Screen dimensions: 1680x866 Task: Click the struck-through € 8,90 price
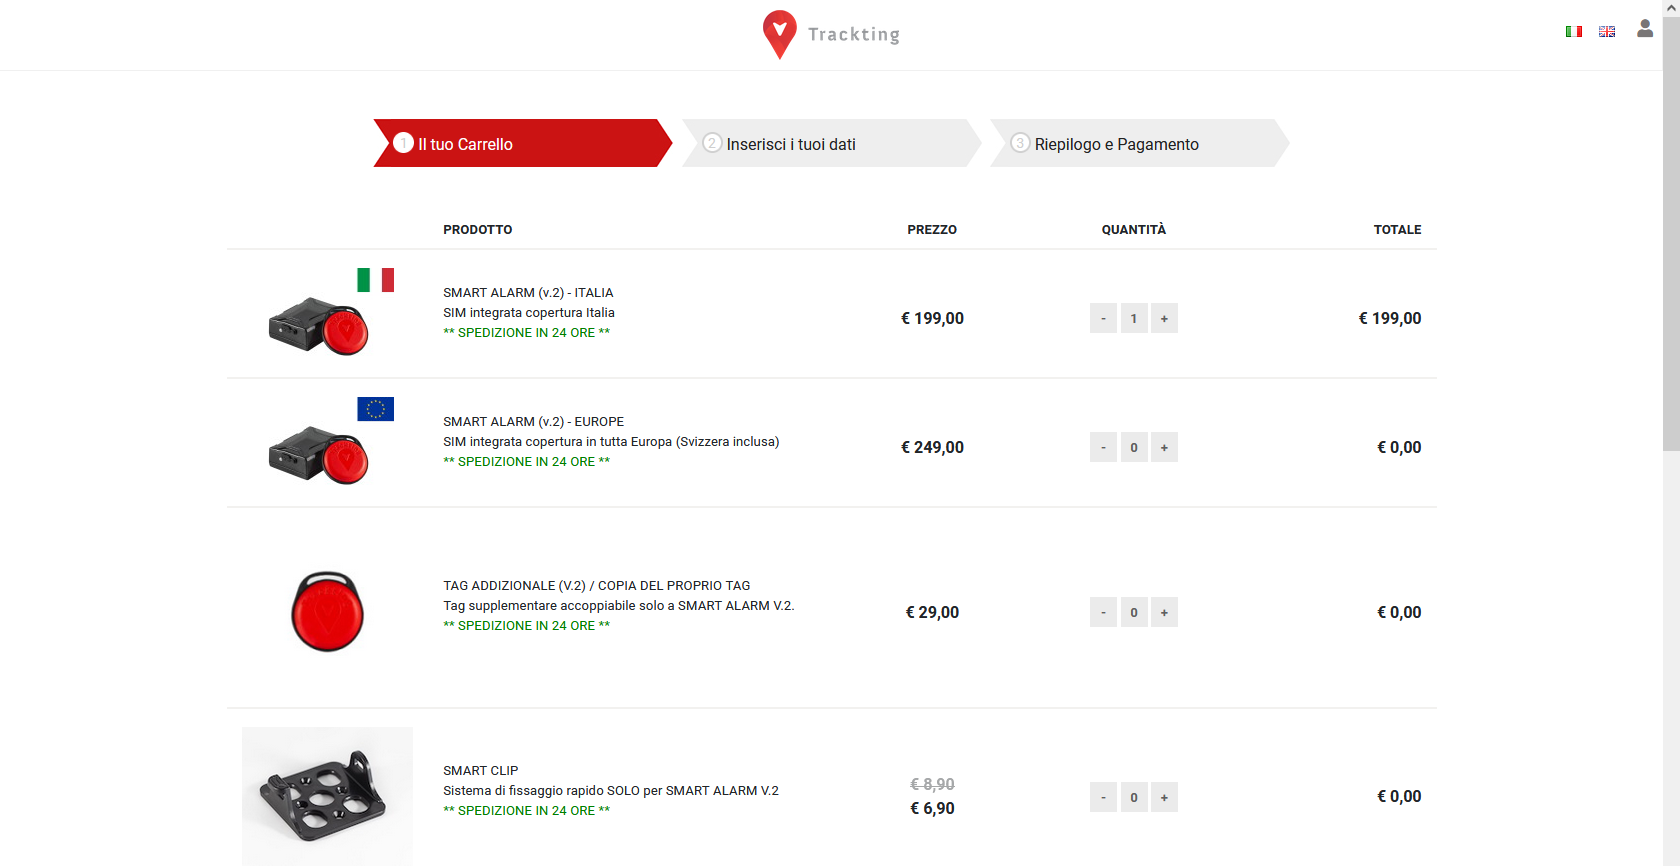pyautogui.click(x=932, y=784)
